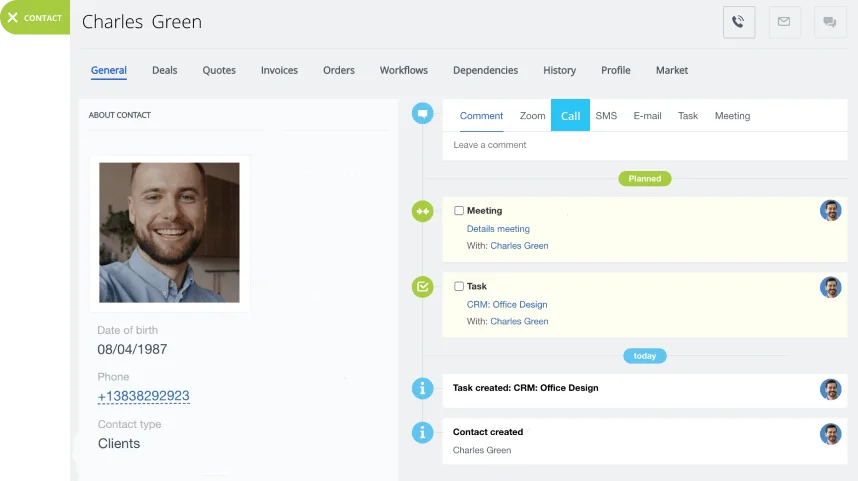Open the chat bubbles icon button
The height and width of the screenshot is (481, 858).
point(829,22)
